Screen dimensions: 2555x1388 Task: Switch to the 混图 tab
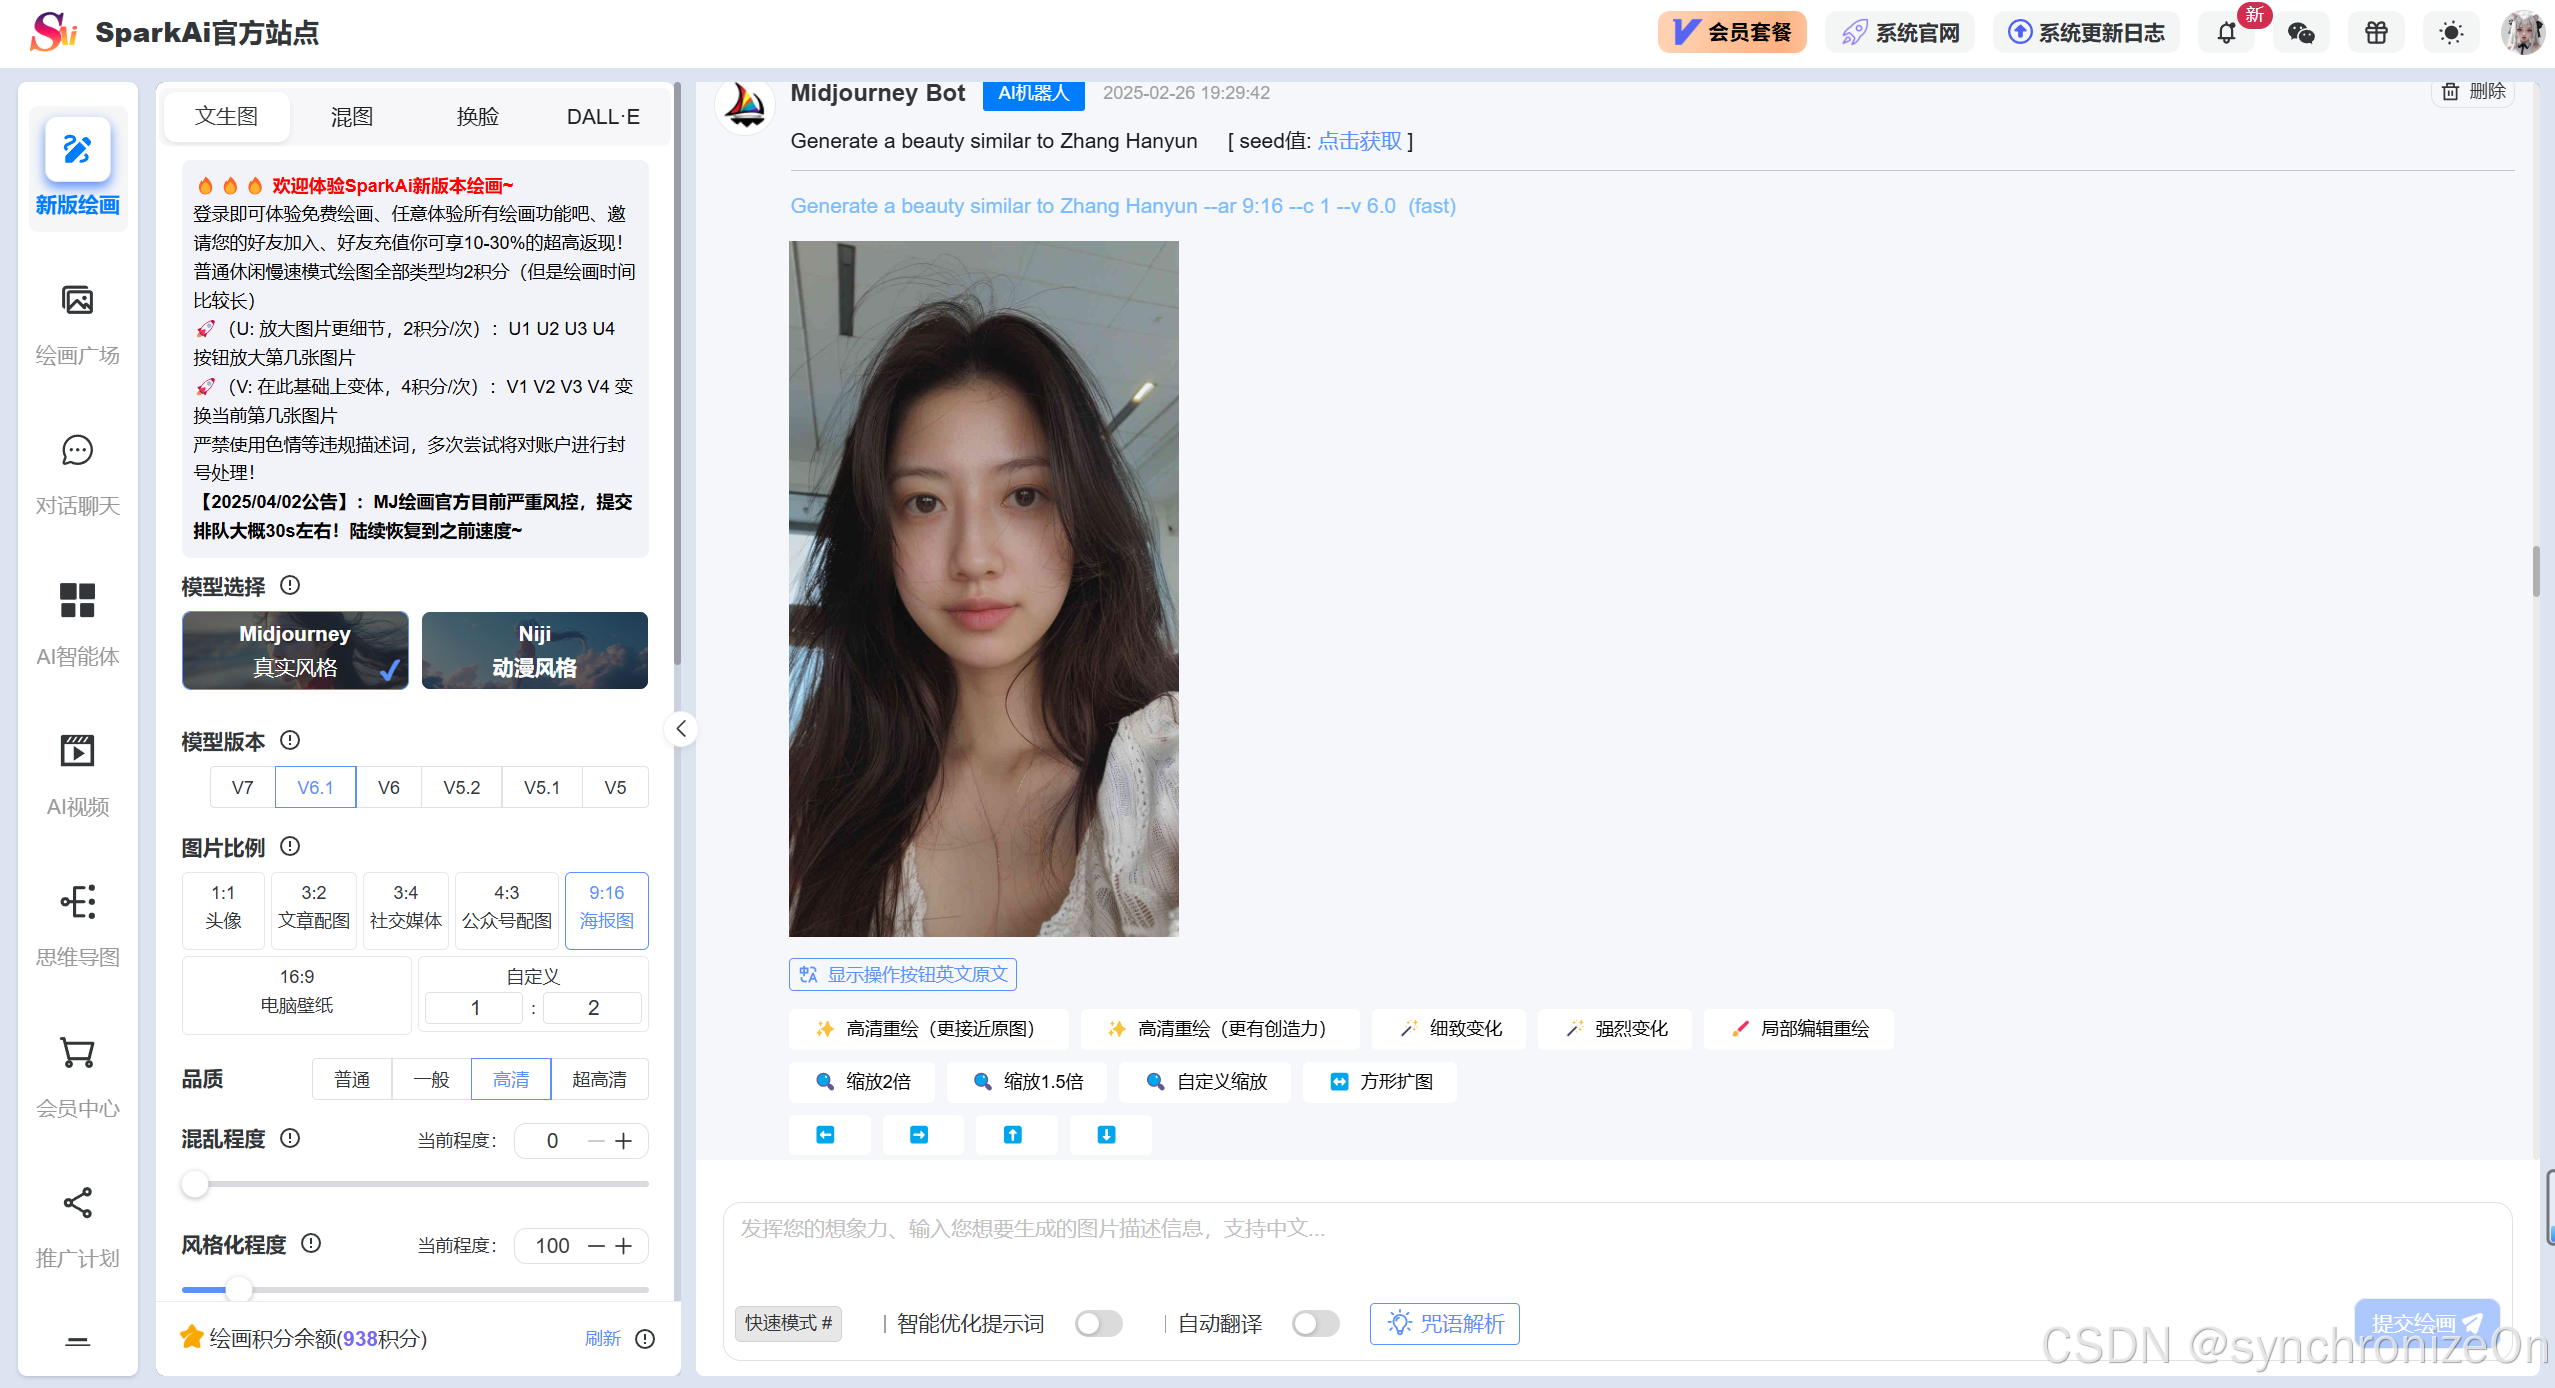pyautogui.click(x=352, y=117)
